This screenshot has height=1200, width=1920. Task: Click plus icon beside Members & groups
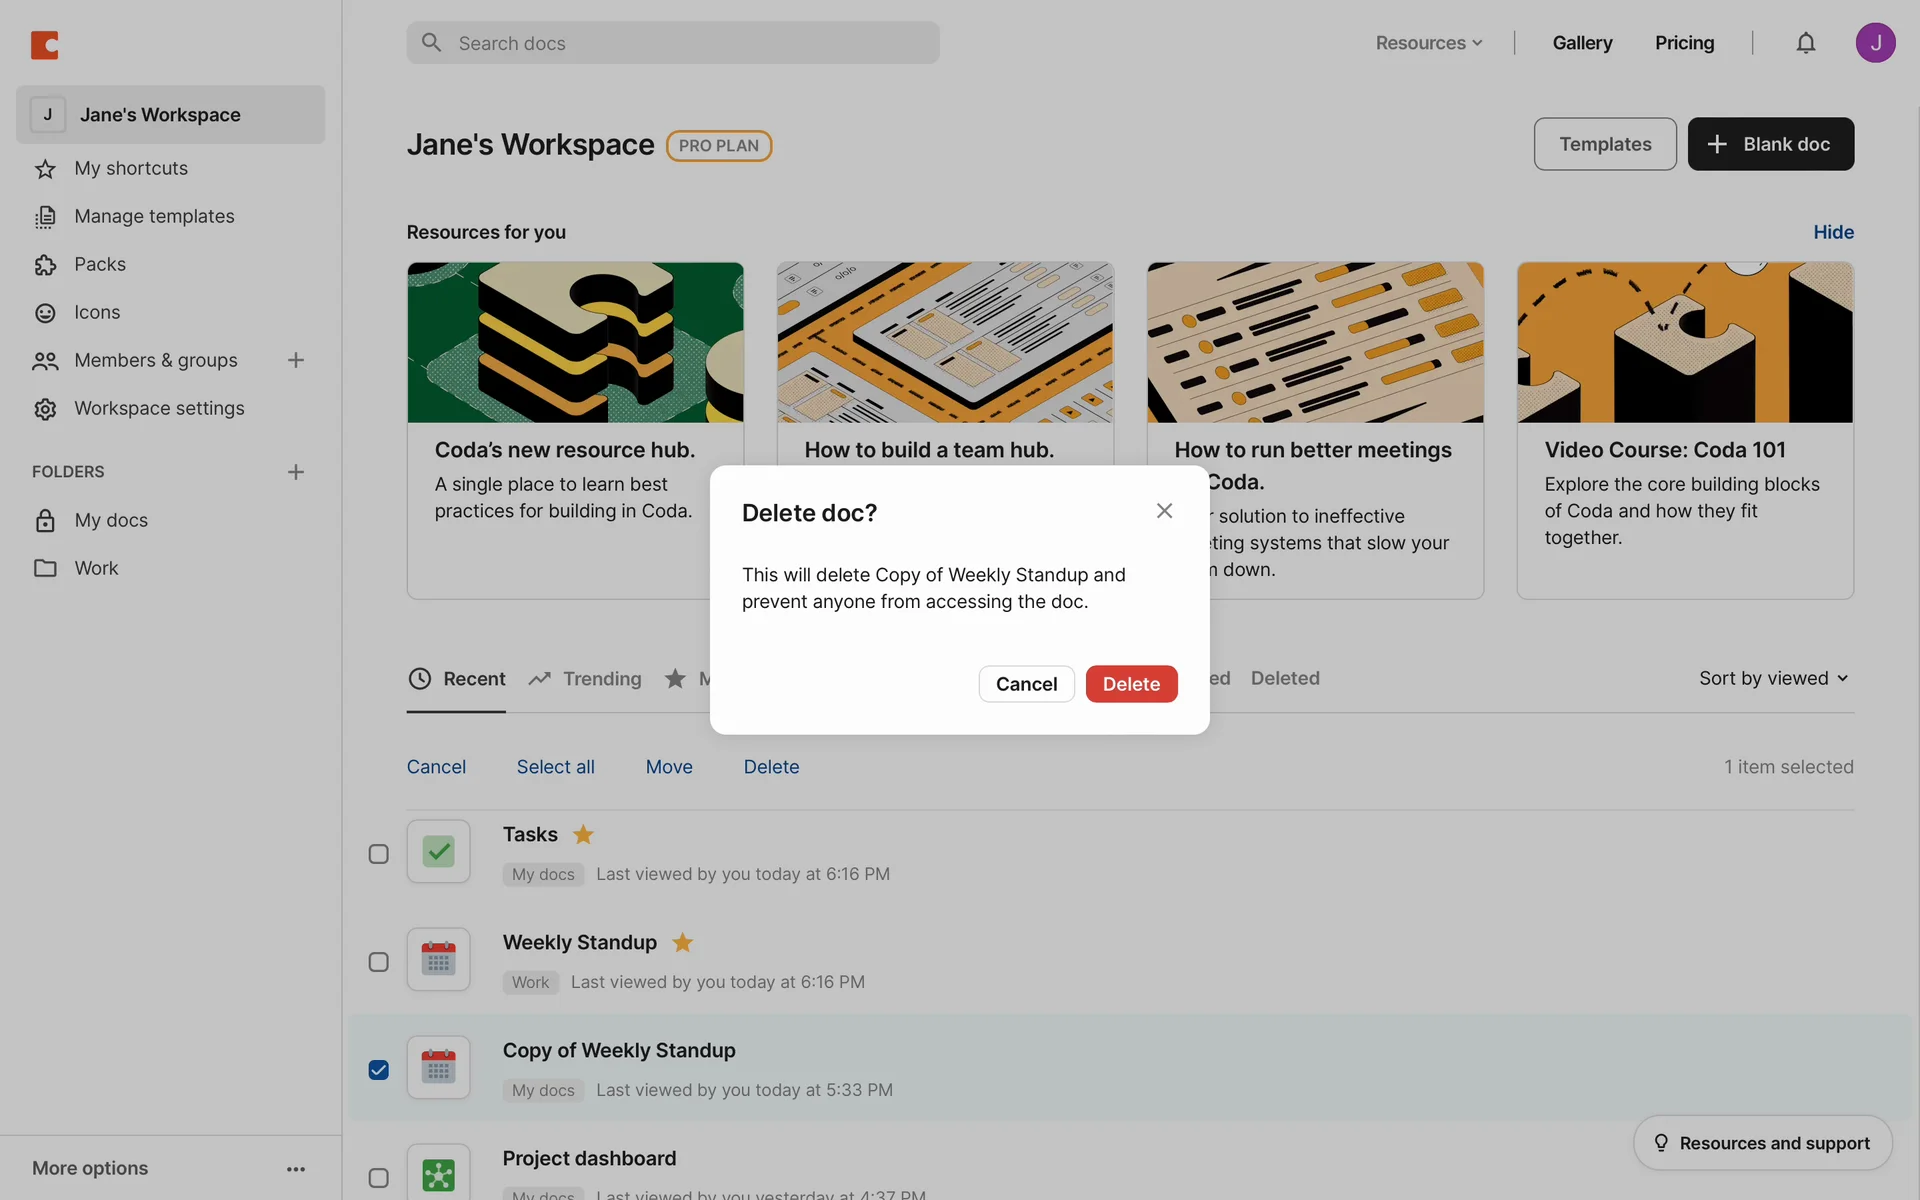pyautogui.click(x=296, y=360)
